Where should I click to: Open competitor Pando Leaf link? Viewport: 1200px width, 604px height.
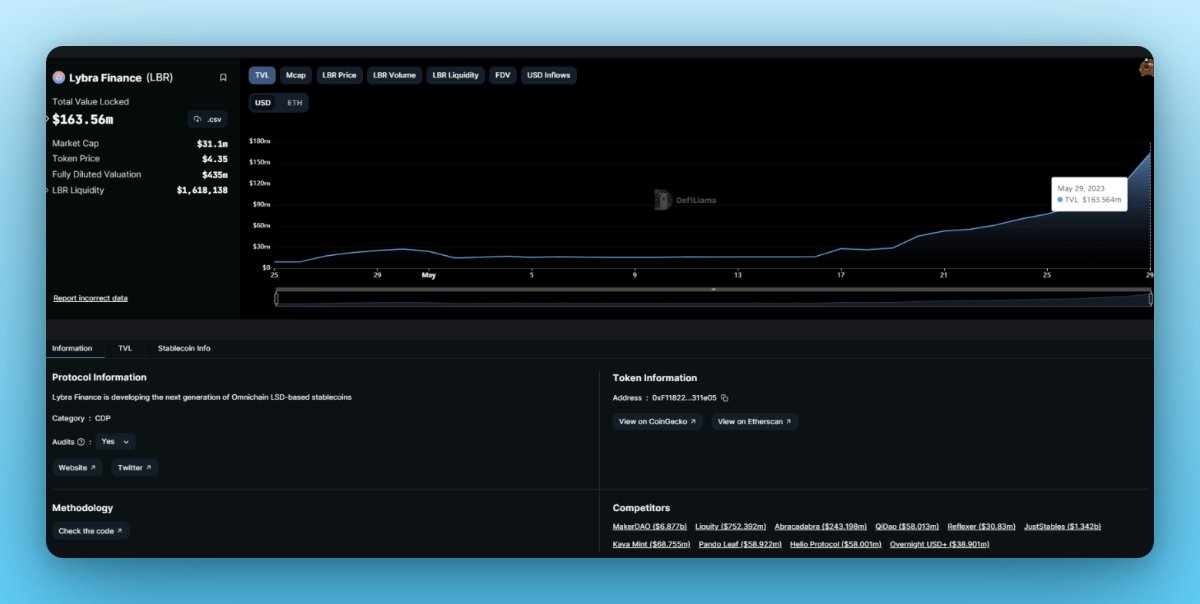[x=740, y=544]
